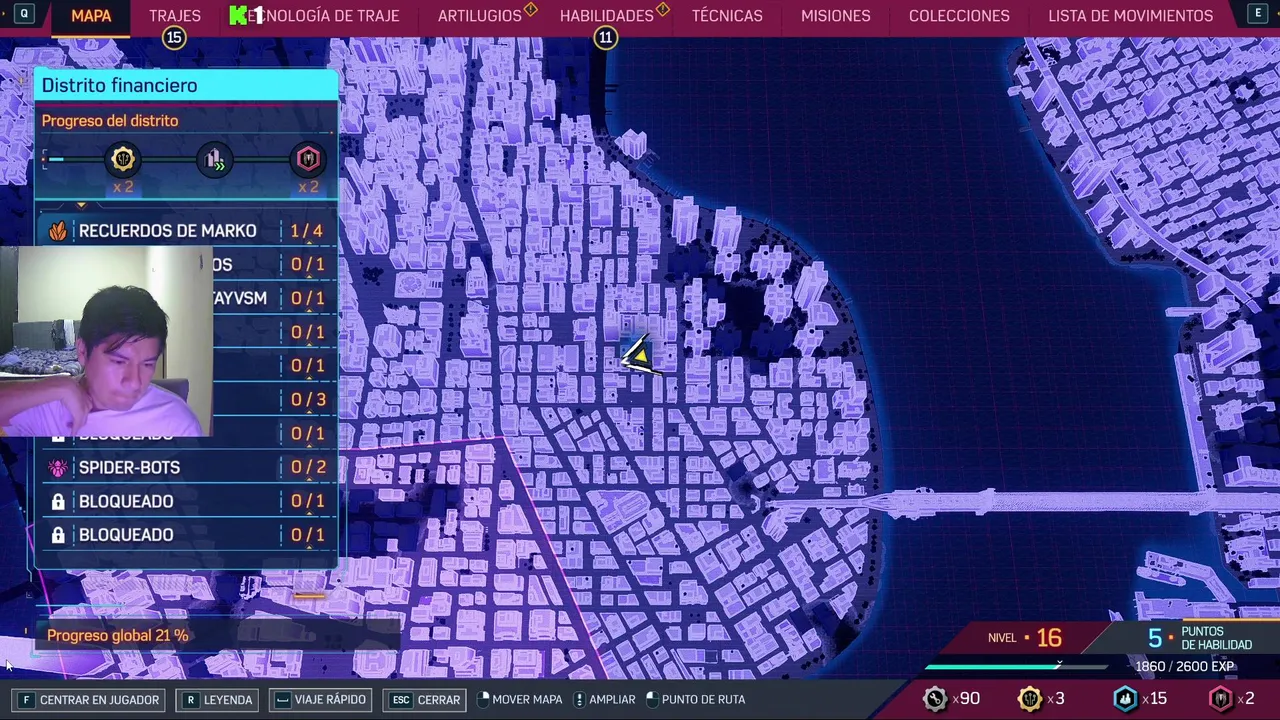The width and height of the screenshot is (1280, 720).
Task: Select the RECUERDOS DE MARKO row
Action: click(186, 231)
